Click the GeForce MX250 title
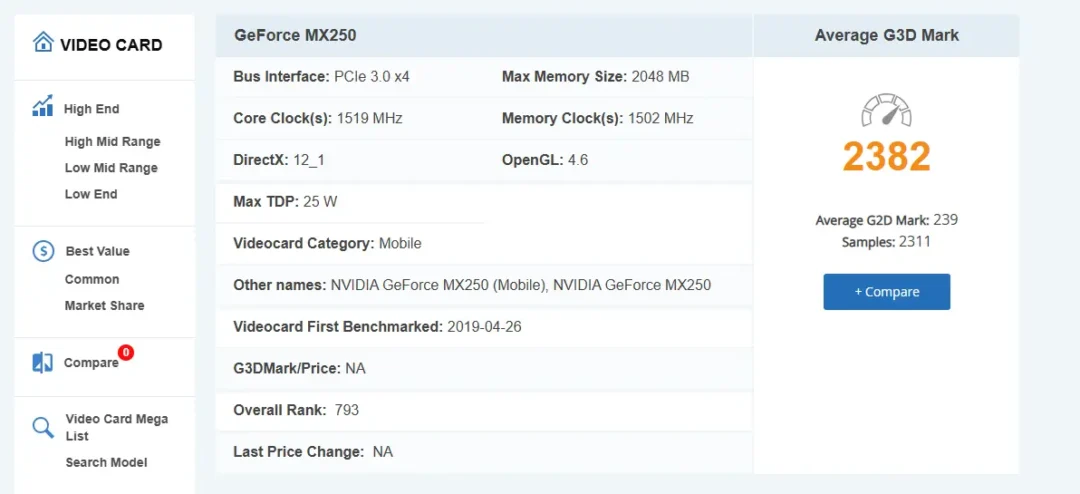1080x494 pixels. (x=295, y=35)
